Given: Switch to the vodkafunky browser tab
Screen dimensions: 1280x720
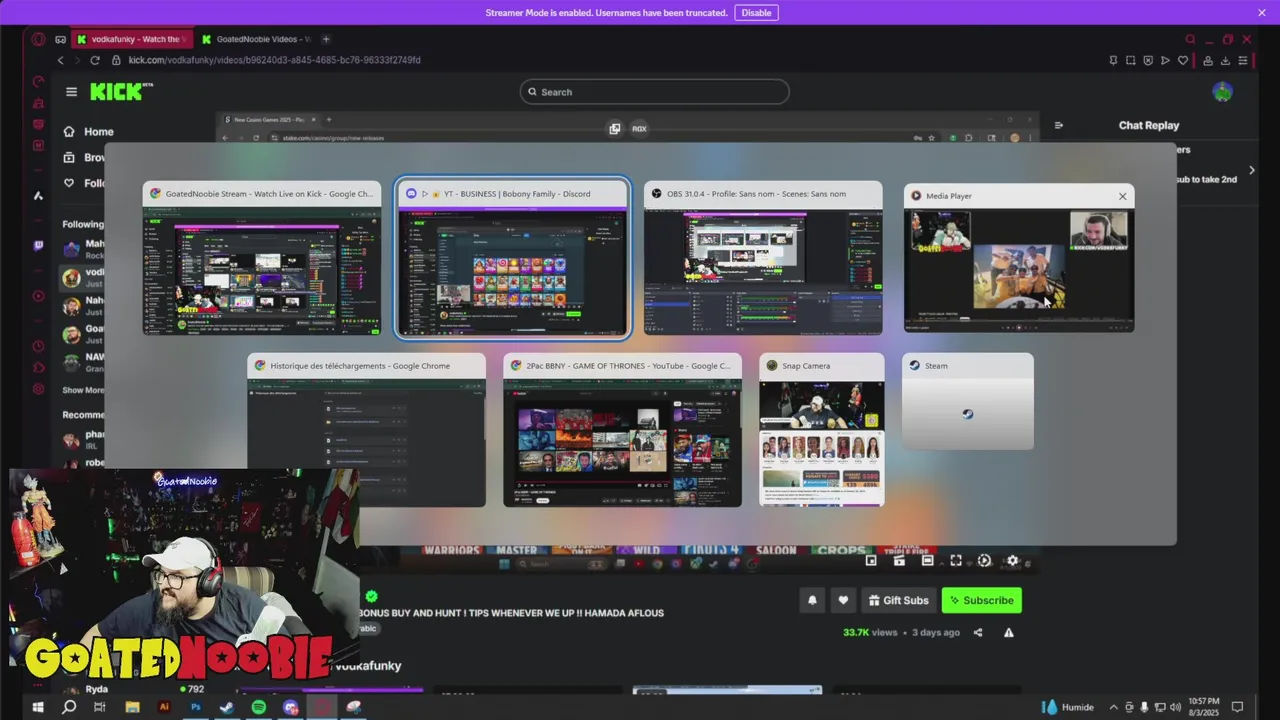Looking at the screenshot, I should pos(131,39).
